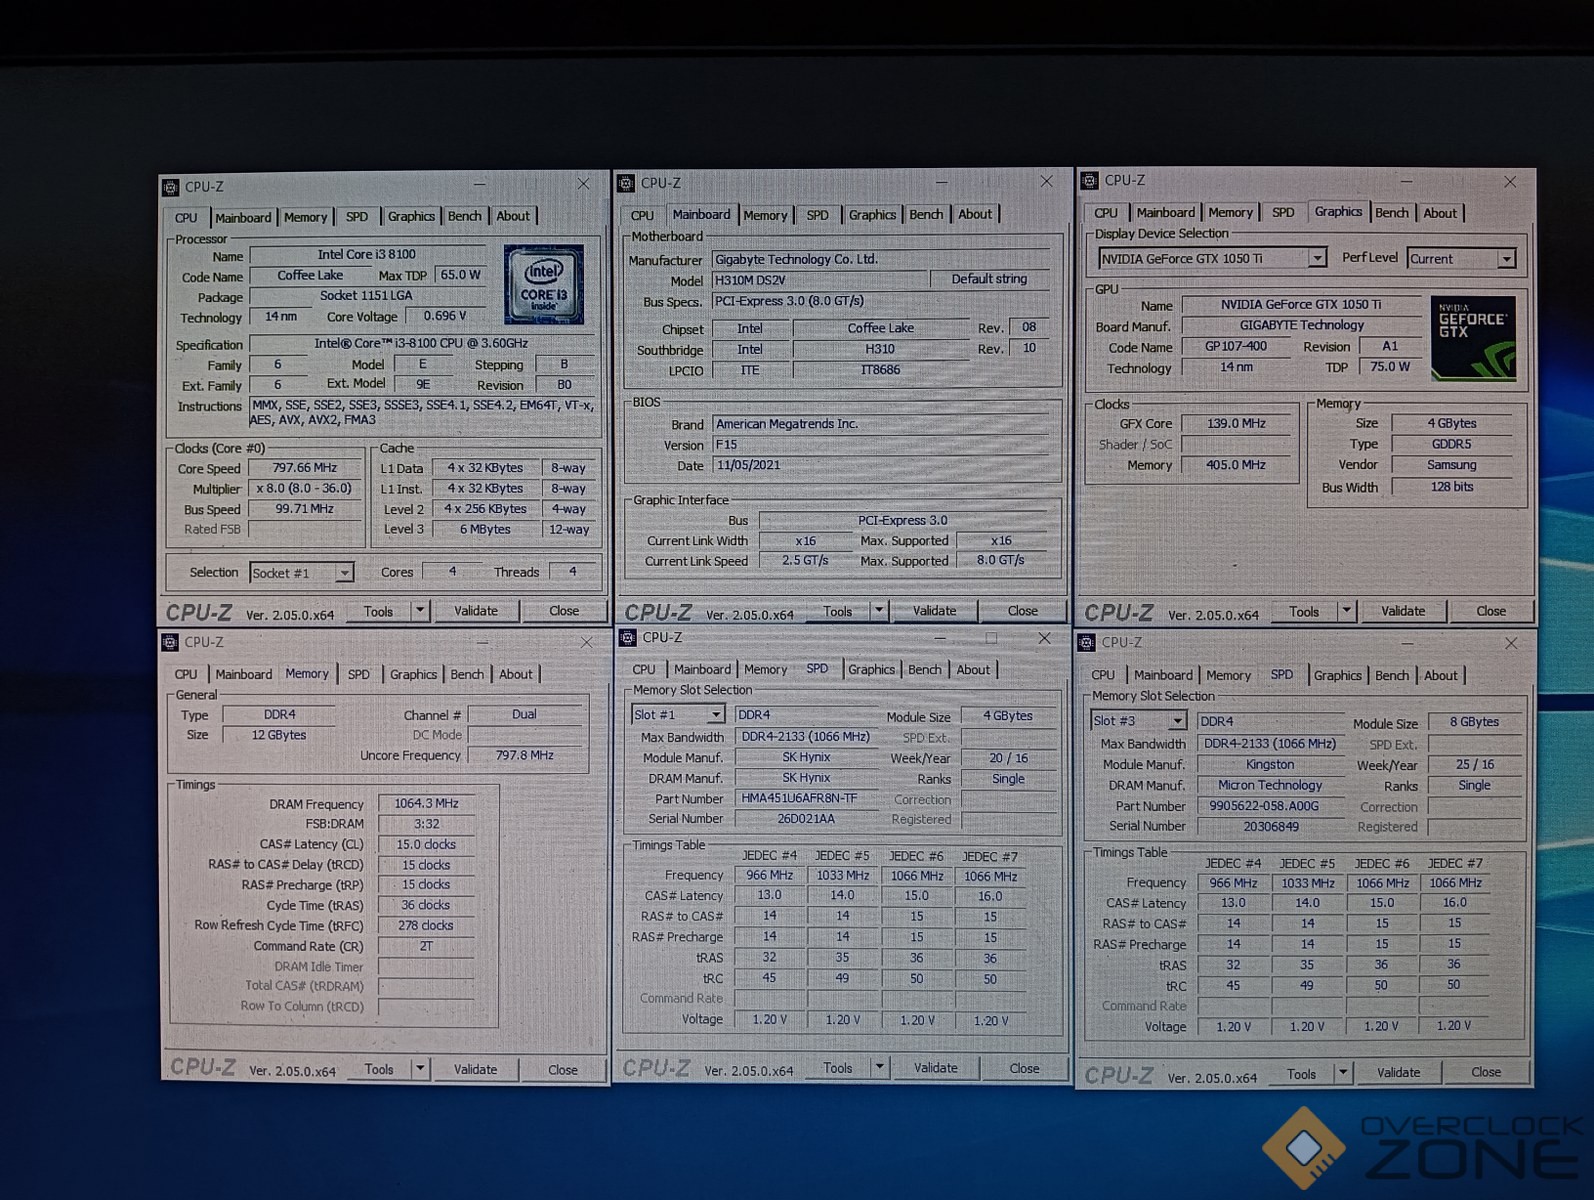The image size is (1594, 1200).
Task: Click title bar icon of the GTX 1050 Ti window
Action: pyautogui.click(x=1089, y=181)
